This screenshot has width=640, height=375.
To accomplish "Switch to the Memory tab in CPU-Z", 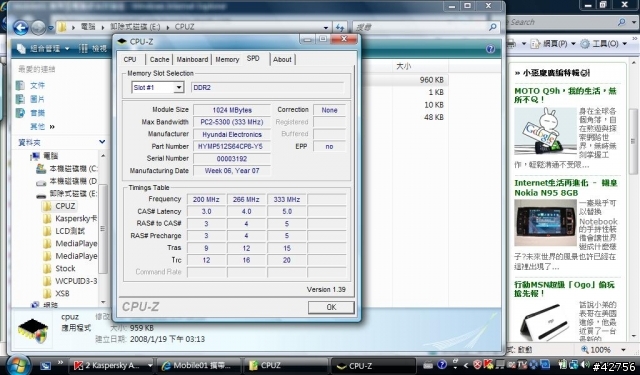I will 227,60.
